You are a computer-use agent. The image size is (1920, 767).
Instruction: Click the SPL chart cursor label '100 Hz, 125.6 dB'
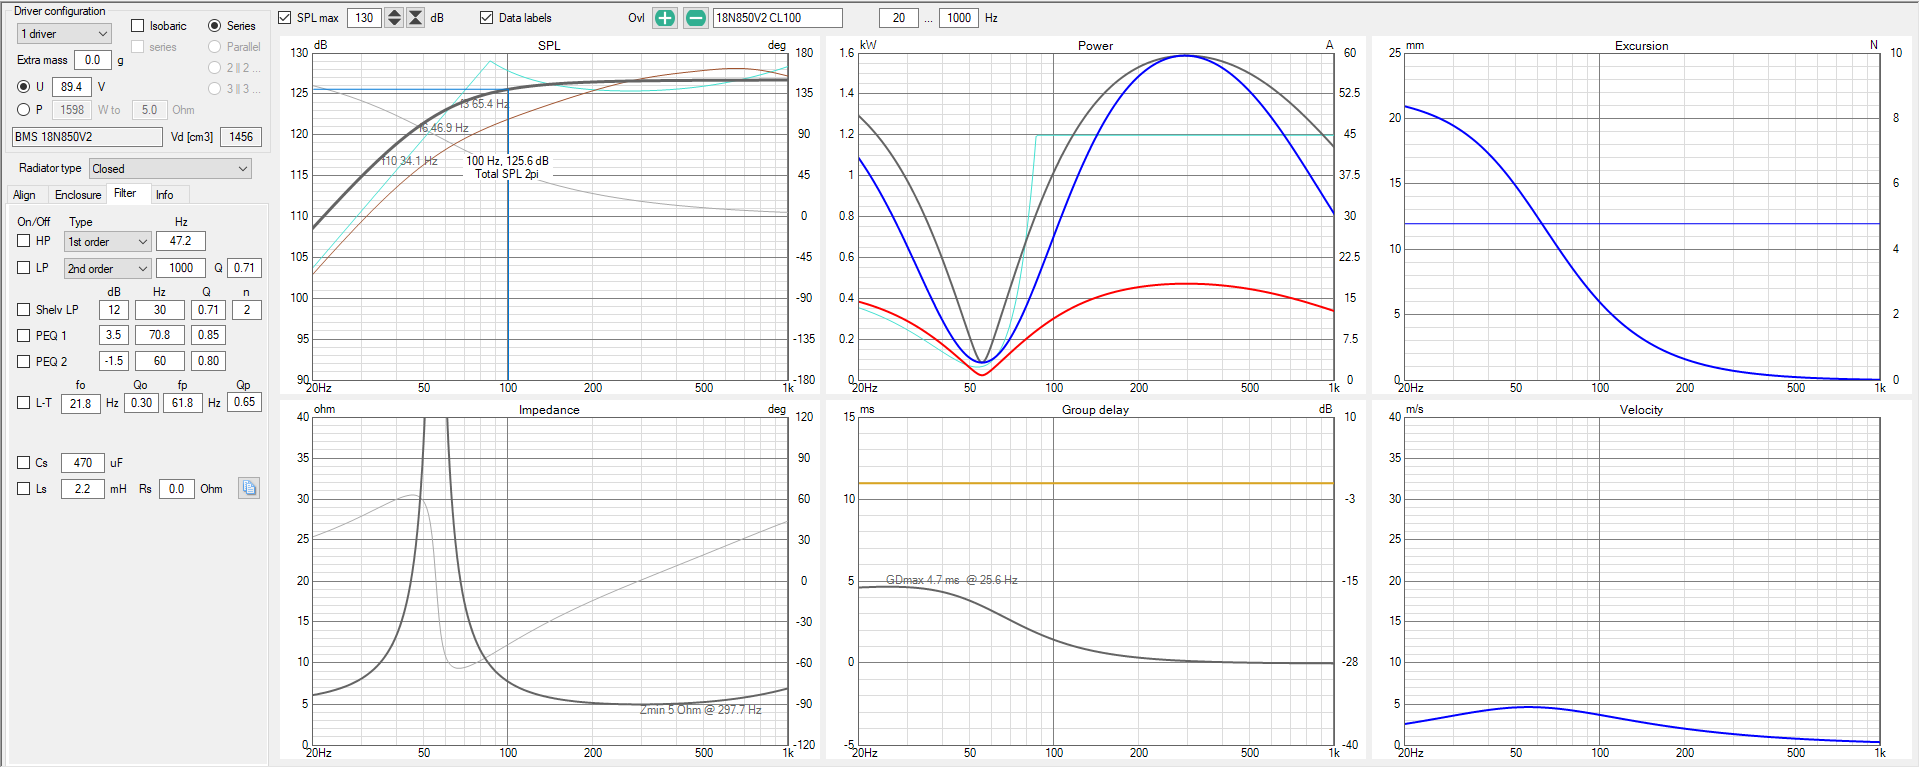[x=507, y=161]
